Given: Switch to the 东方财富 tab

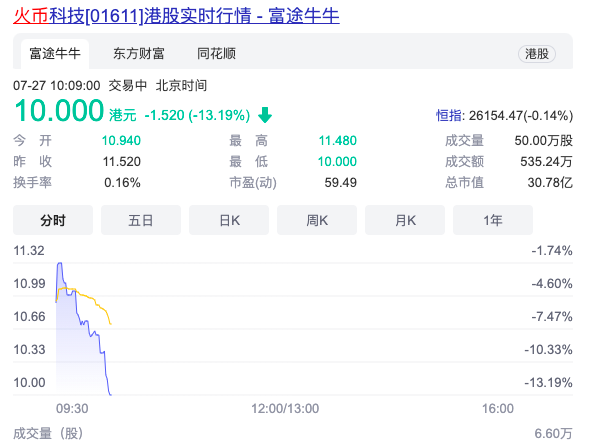Looking at the screenshot, I should click(139, 54).
